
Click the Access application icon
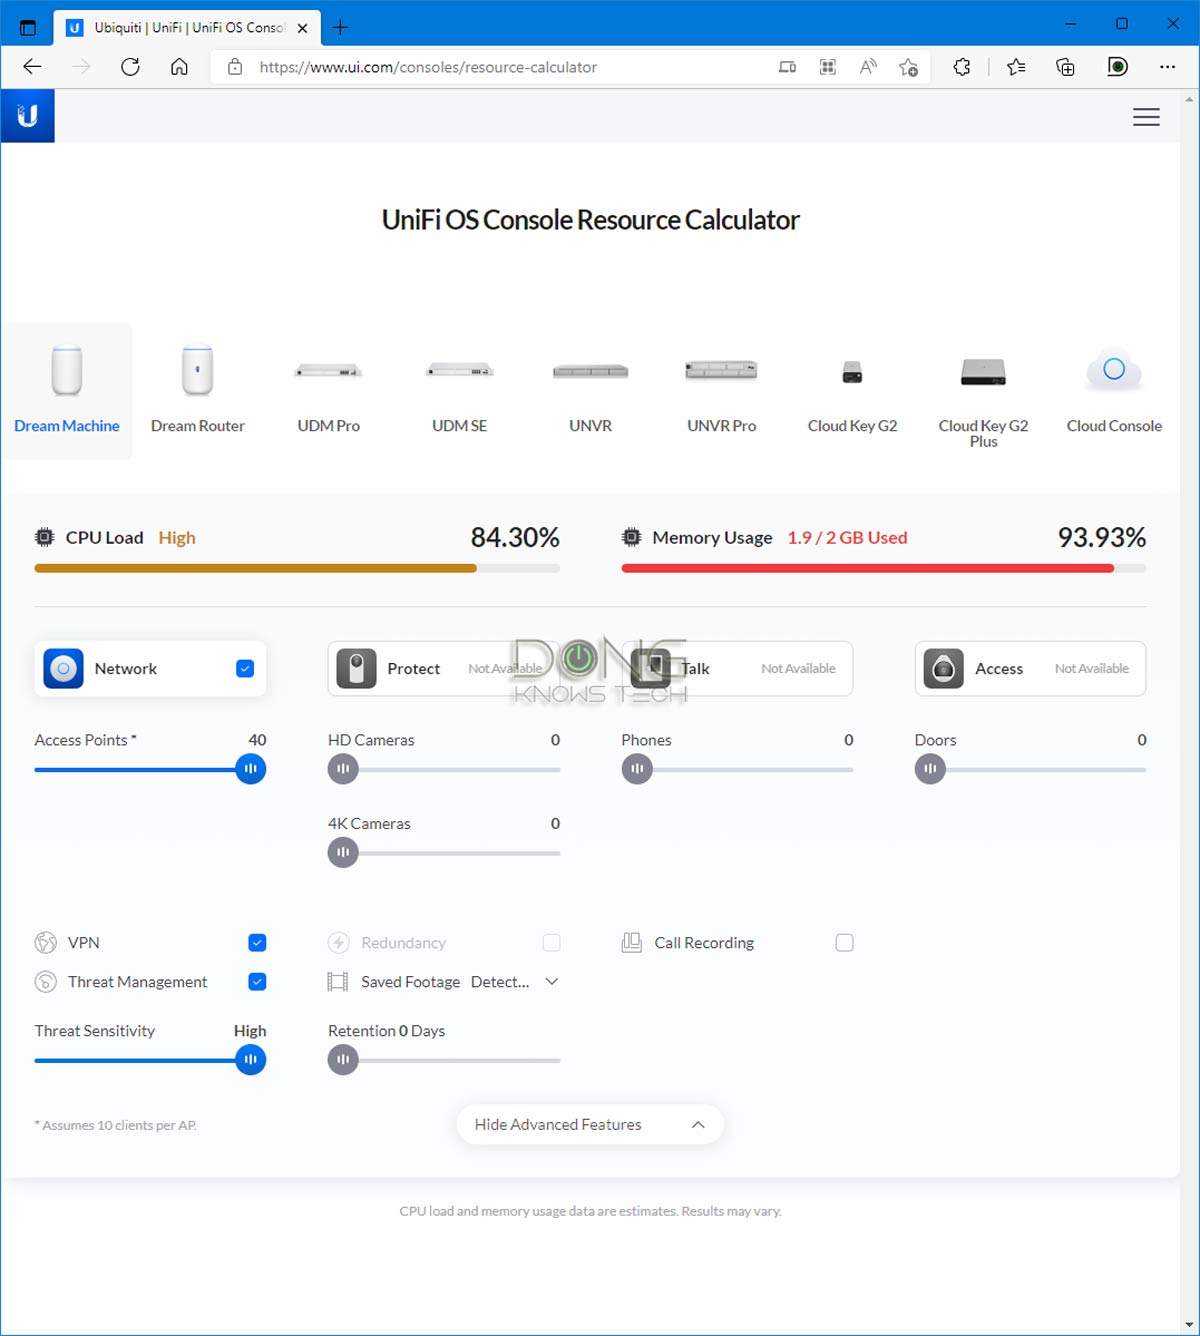[943, 668]
